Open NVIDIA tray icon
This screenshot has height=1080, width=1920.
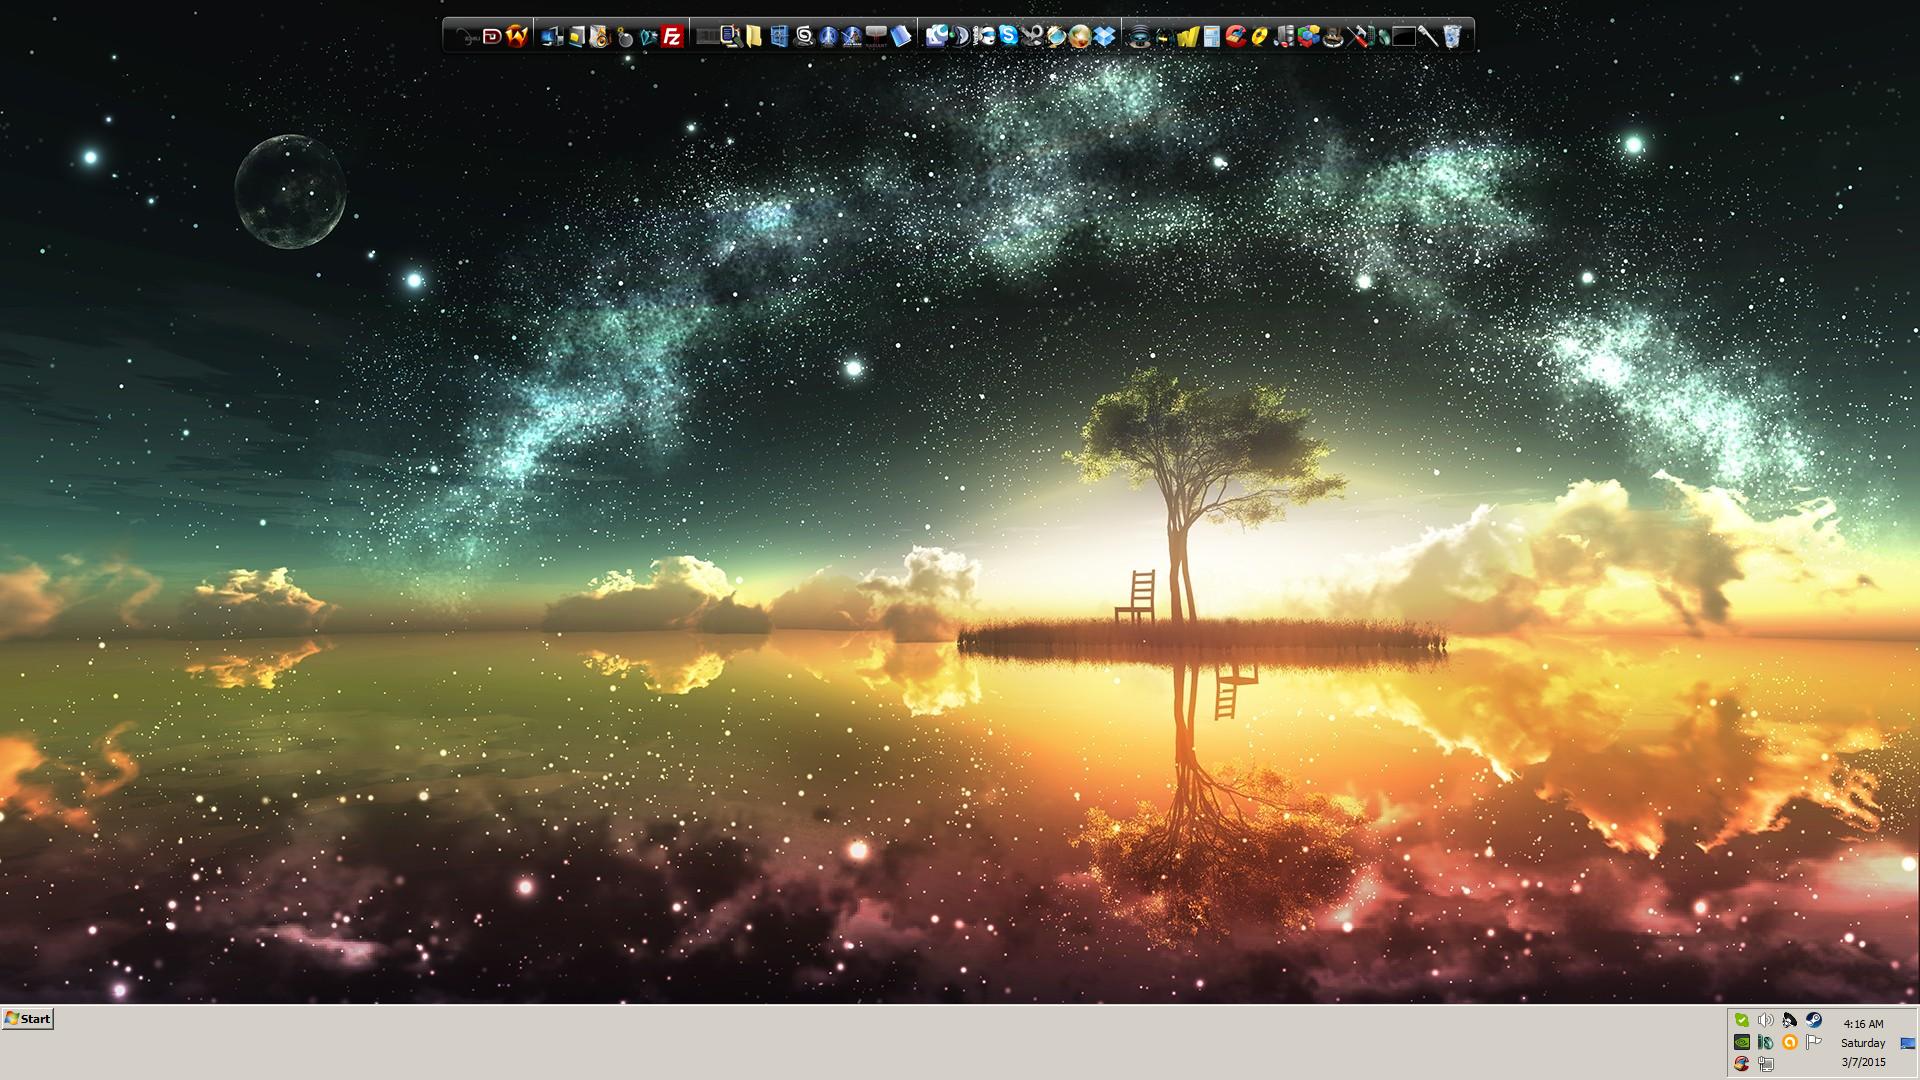(x=1742, y=1042)
